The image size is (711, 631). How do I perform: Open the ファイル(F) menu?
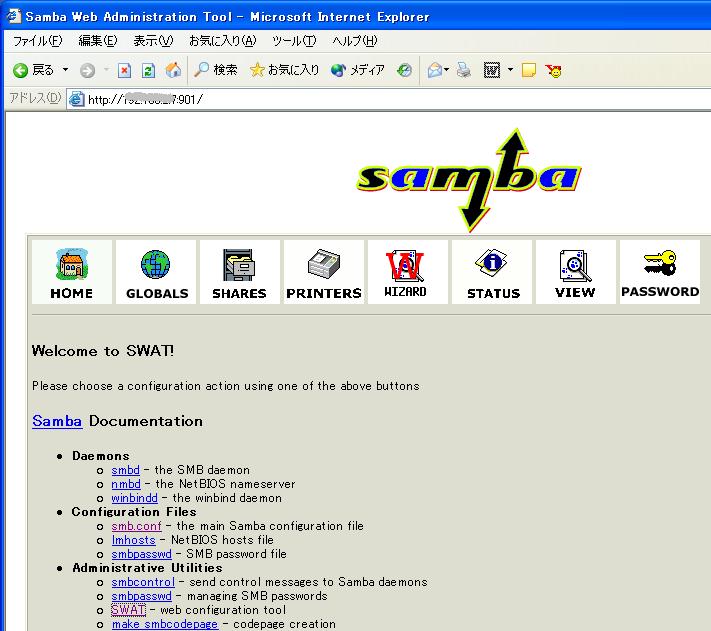coord(37,41)
